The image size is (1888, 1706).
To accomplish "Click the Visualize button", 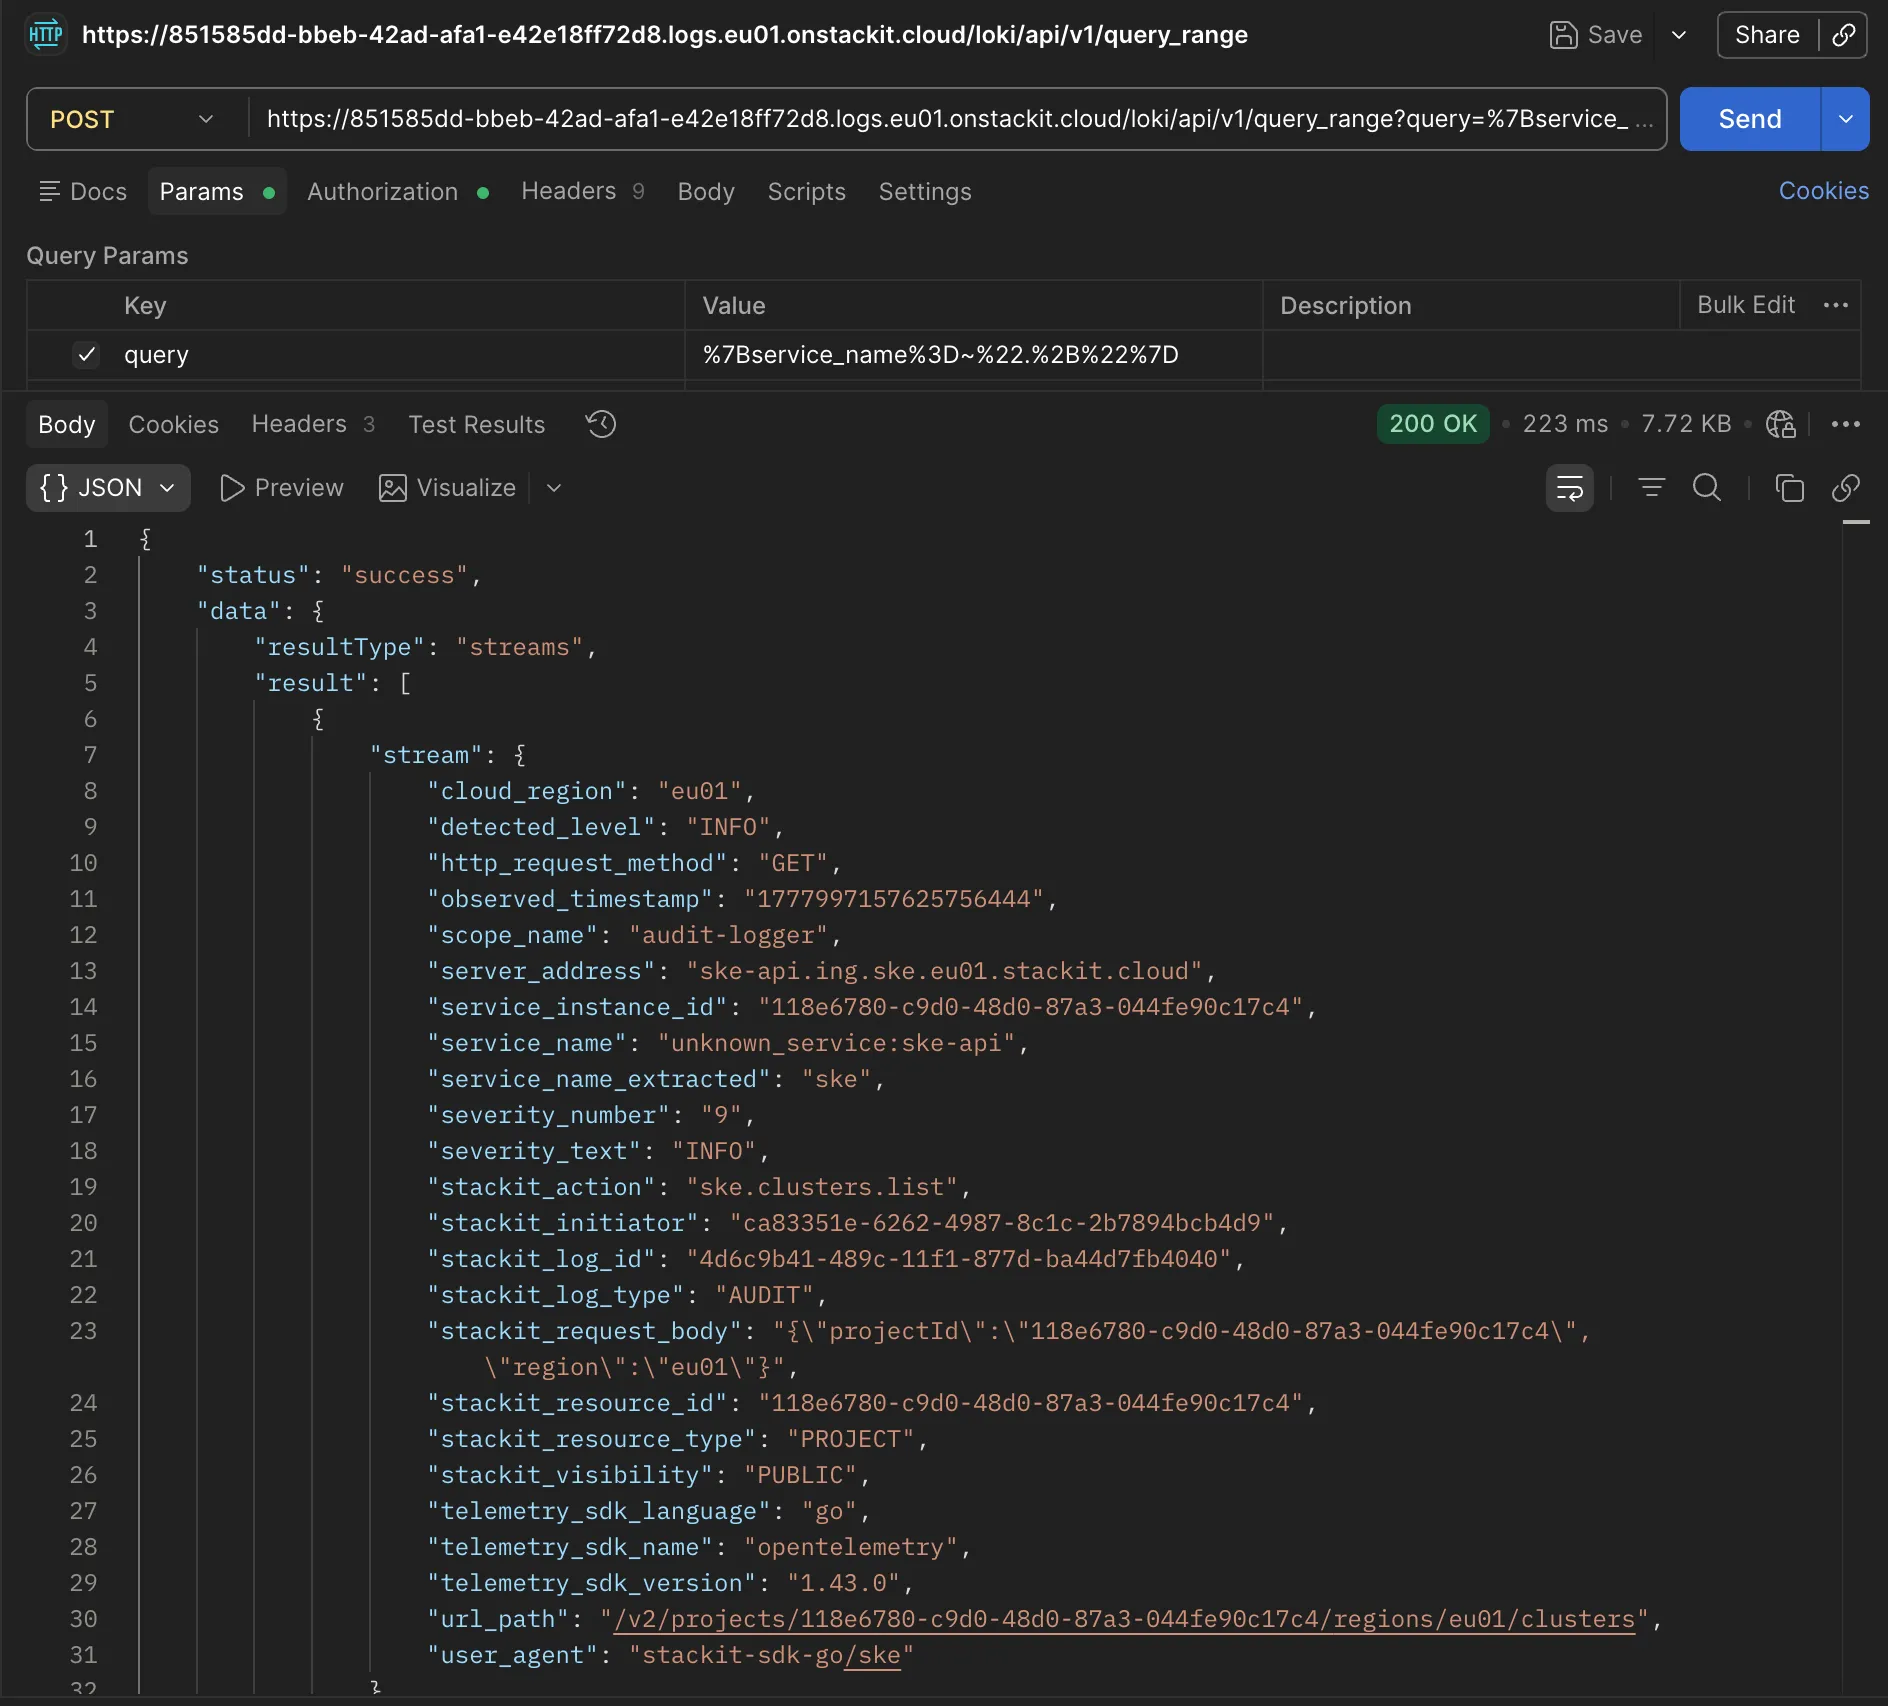I will (447, 487).
